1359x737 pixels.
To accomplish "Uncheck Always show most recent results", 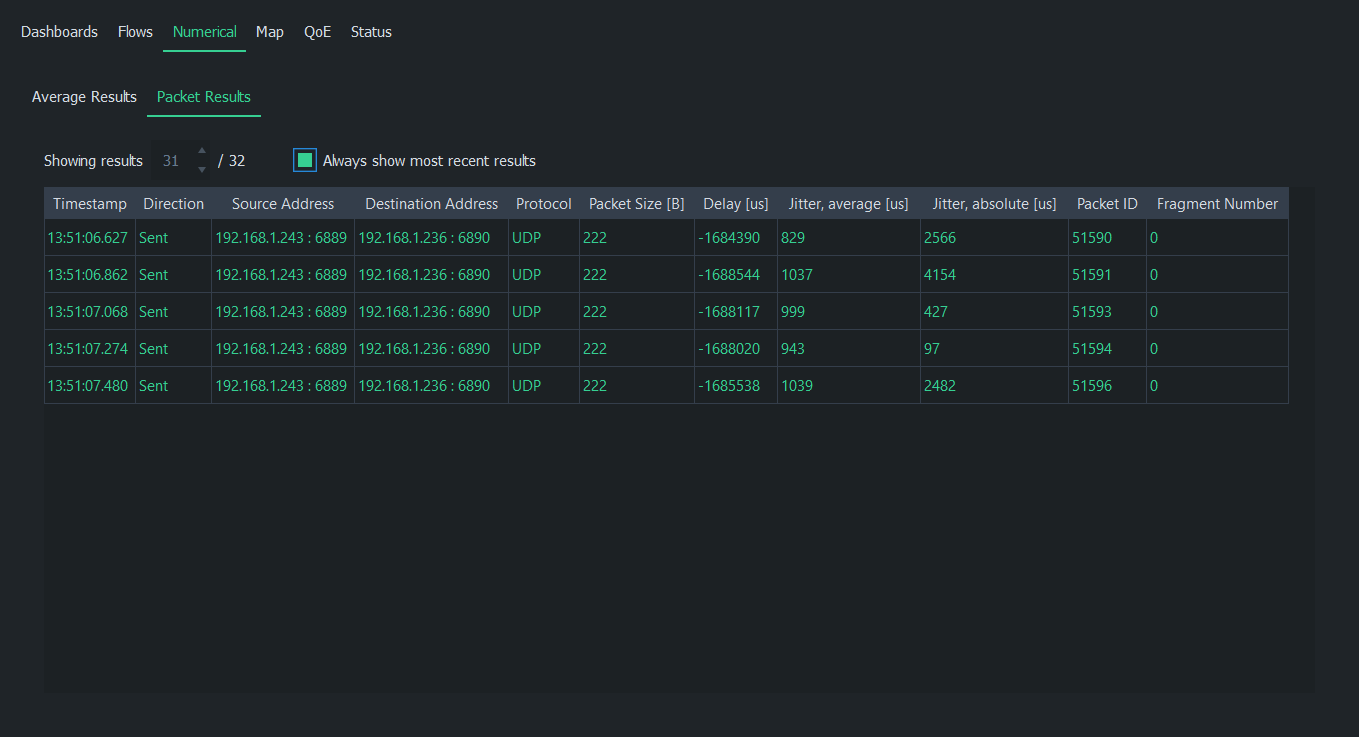I will (x=305, y=160).
